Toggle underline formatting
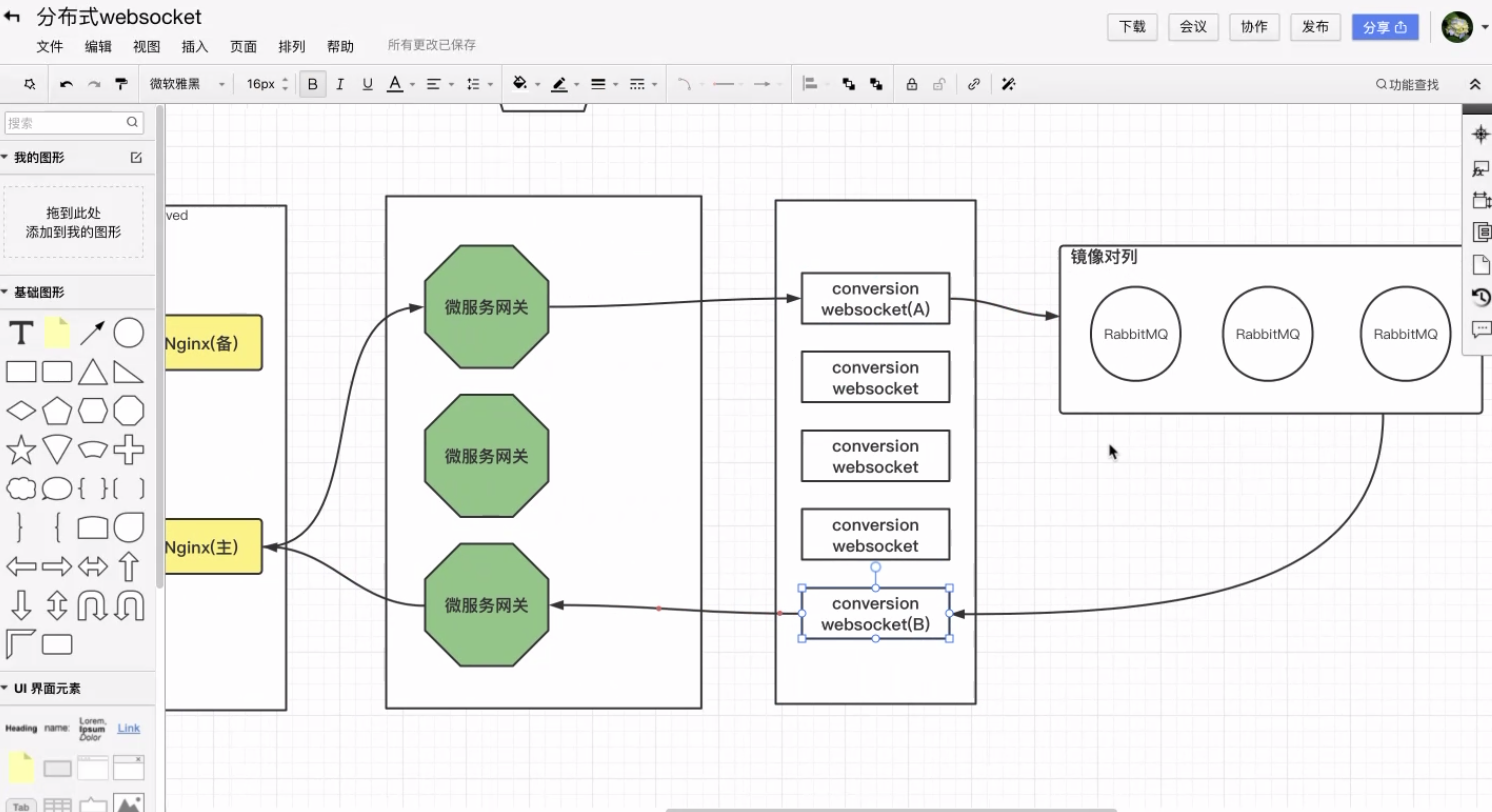The width and height of the screenshot is (1492, 812). pyautogui.click(x=367, y=85)
